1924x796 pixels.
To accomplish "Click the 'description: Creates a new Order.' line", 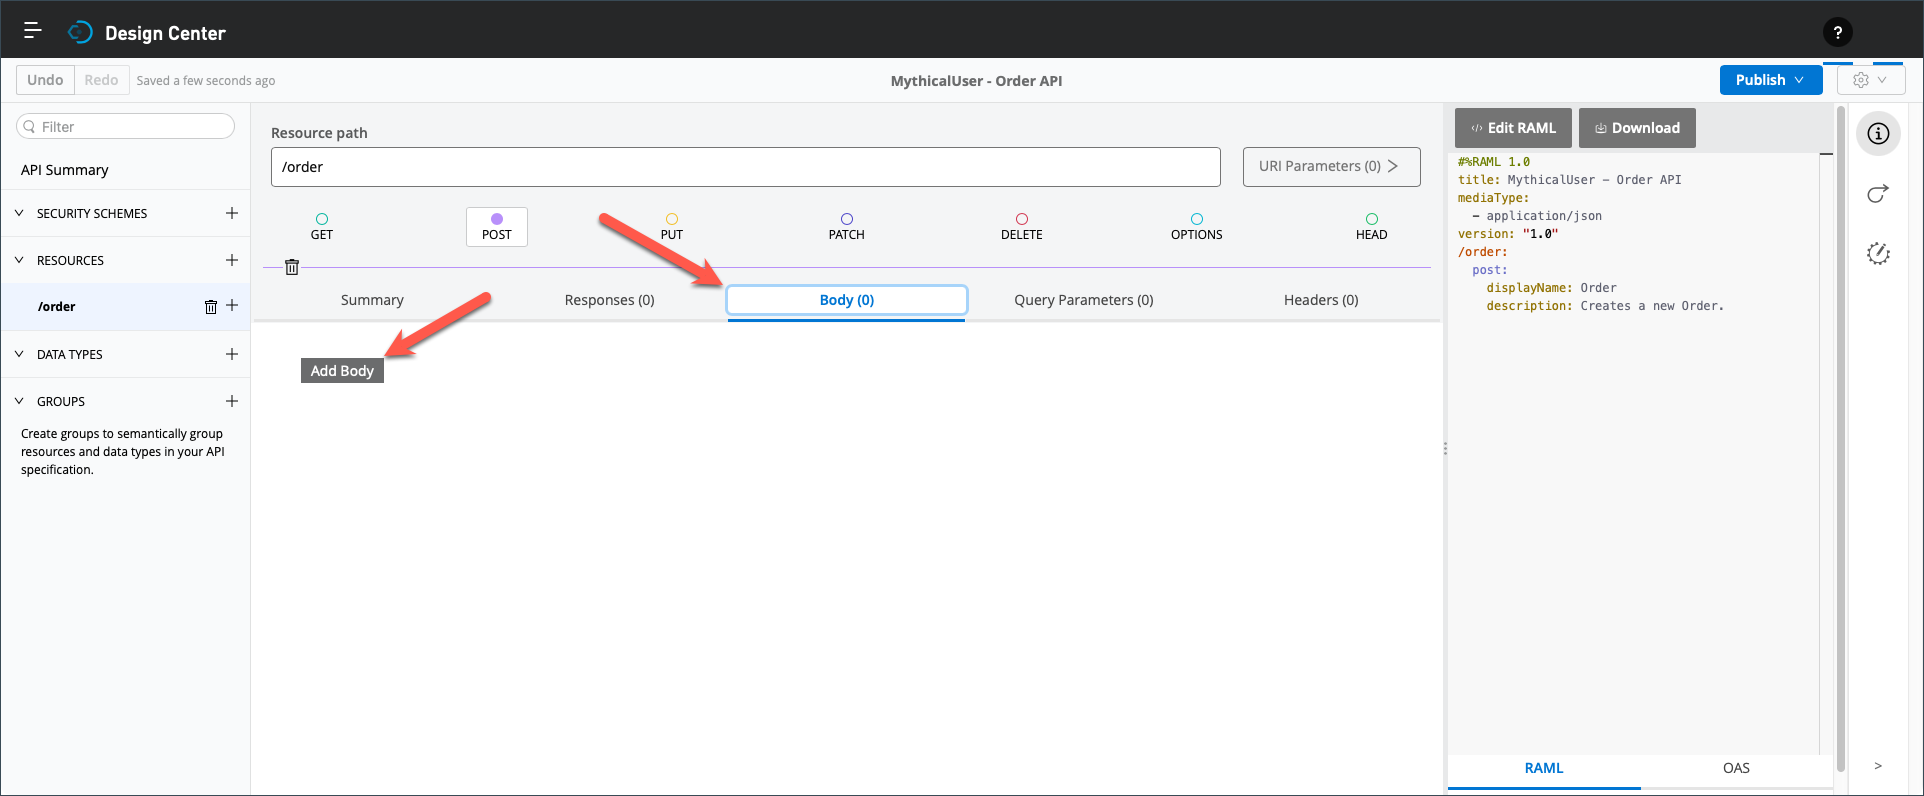I will click(x=1605, y=306).
